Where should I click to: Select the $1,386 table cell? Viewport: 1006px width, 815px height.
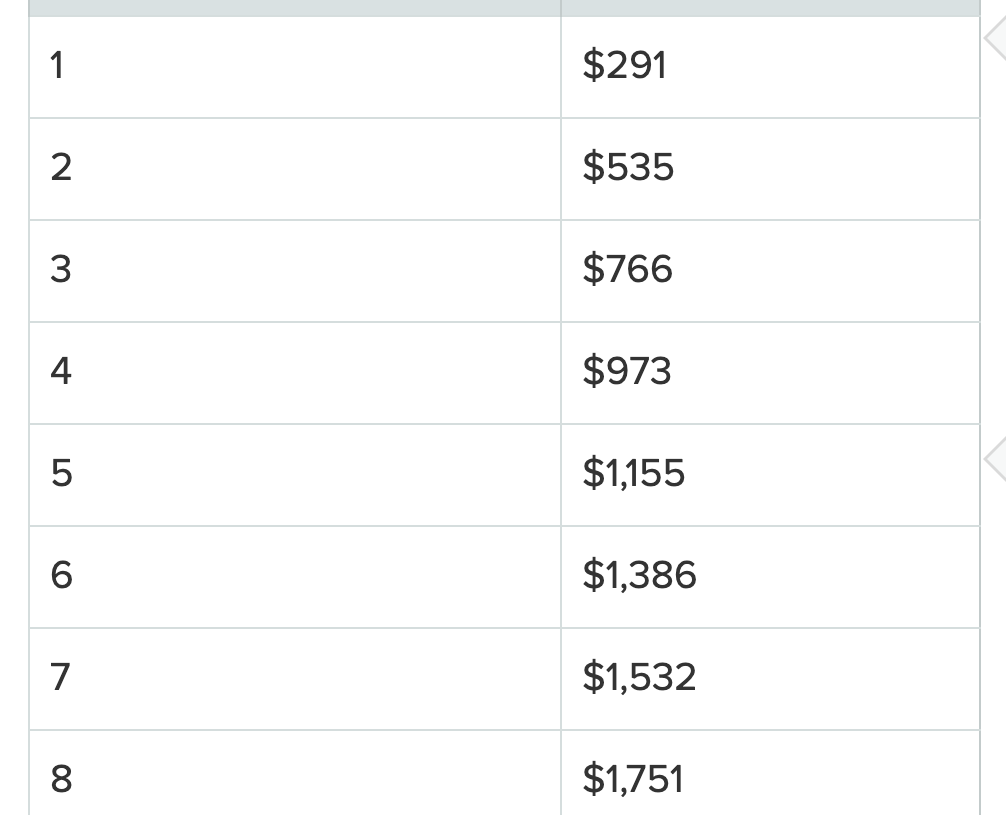coord(771,578)
